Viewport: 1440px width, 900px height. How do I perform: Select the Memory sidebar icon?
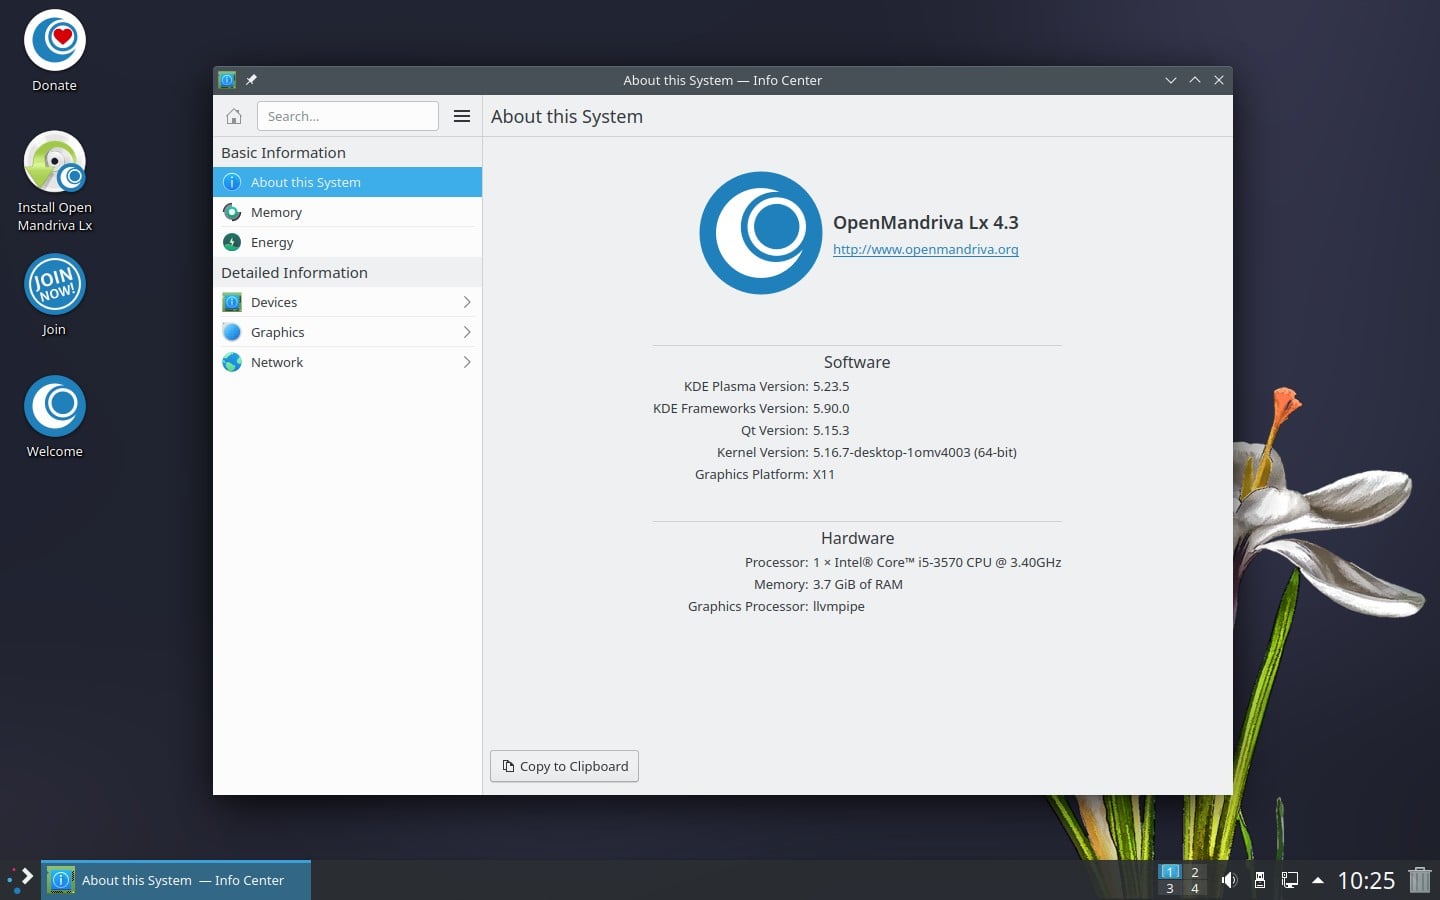tap(232, 212)
